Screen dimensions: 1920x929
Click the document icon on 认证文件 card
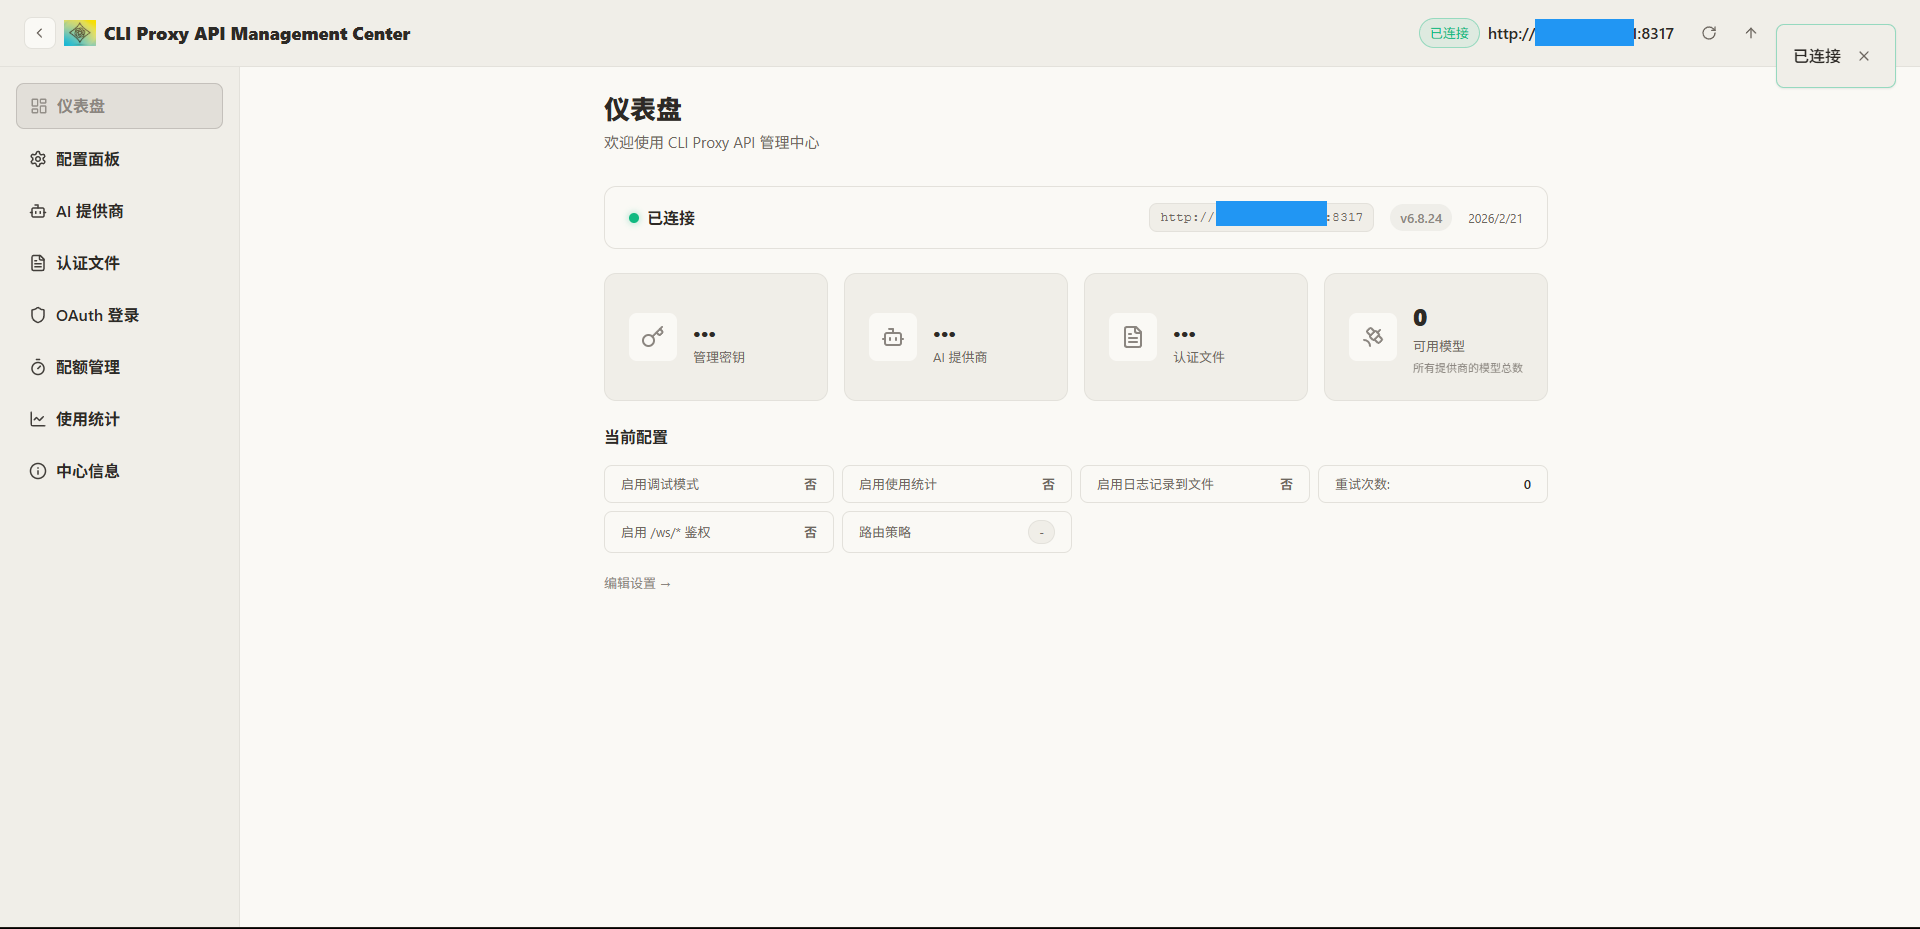tap(1133, 337)
